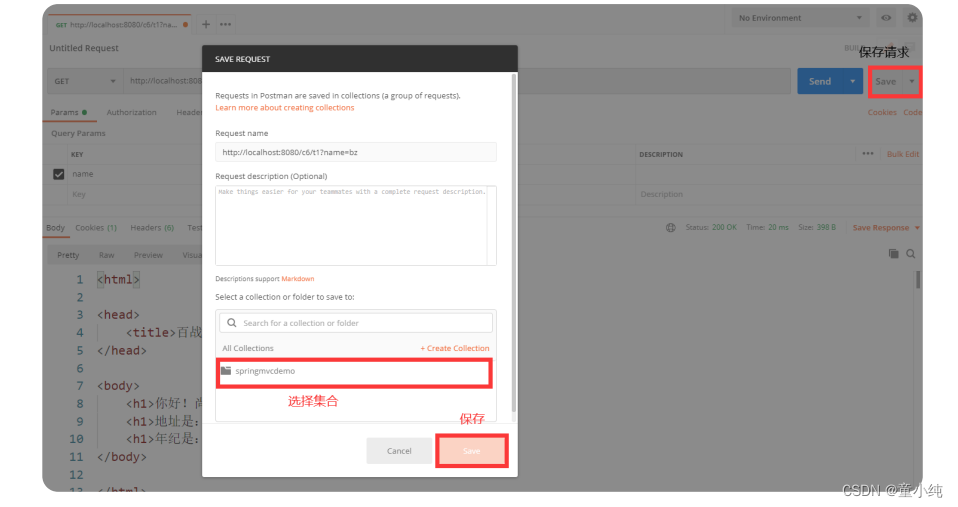The width and height of the screenshot is (958, 507).
Task: Open the tab options three-dot menu
Action: pos(225,24)
